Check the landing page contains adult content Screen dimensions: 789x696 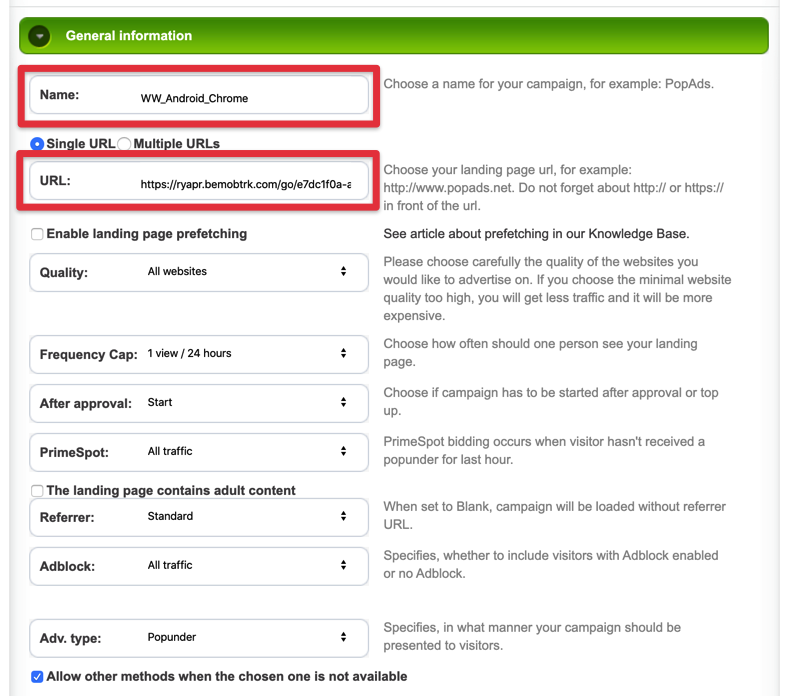tap(37, 491)
